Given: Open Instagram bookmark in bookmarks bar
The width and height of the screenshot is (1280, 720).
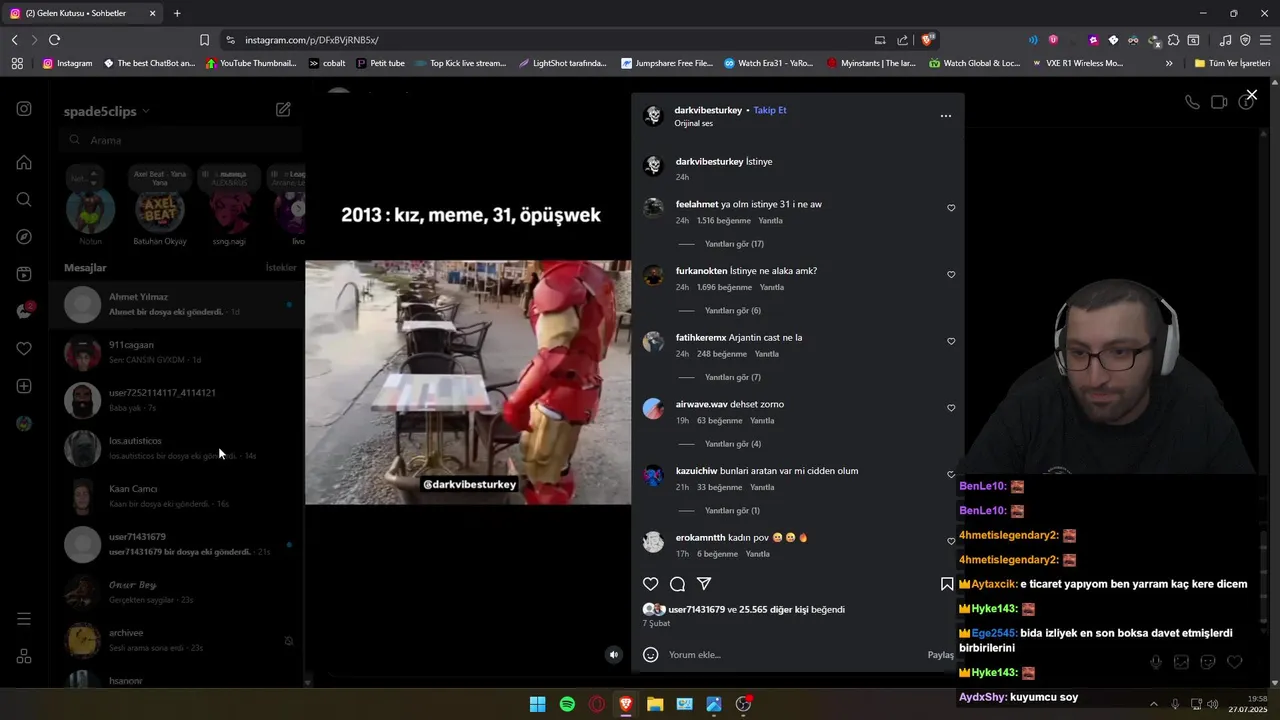Looking at the screenshot, I should click(67, 63).
